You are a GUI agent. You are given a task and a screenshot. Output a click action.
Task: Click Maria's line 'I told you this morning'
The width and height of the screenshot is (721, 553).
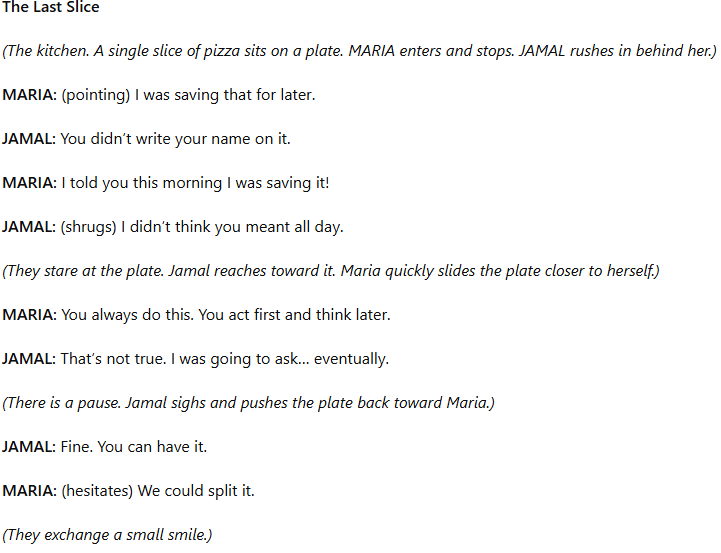pyautogui.click(x=195, y=183)
